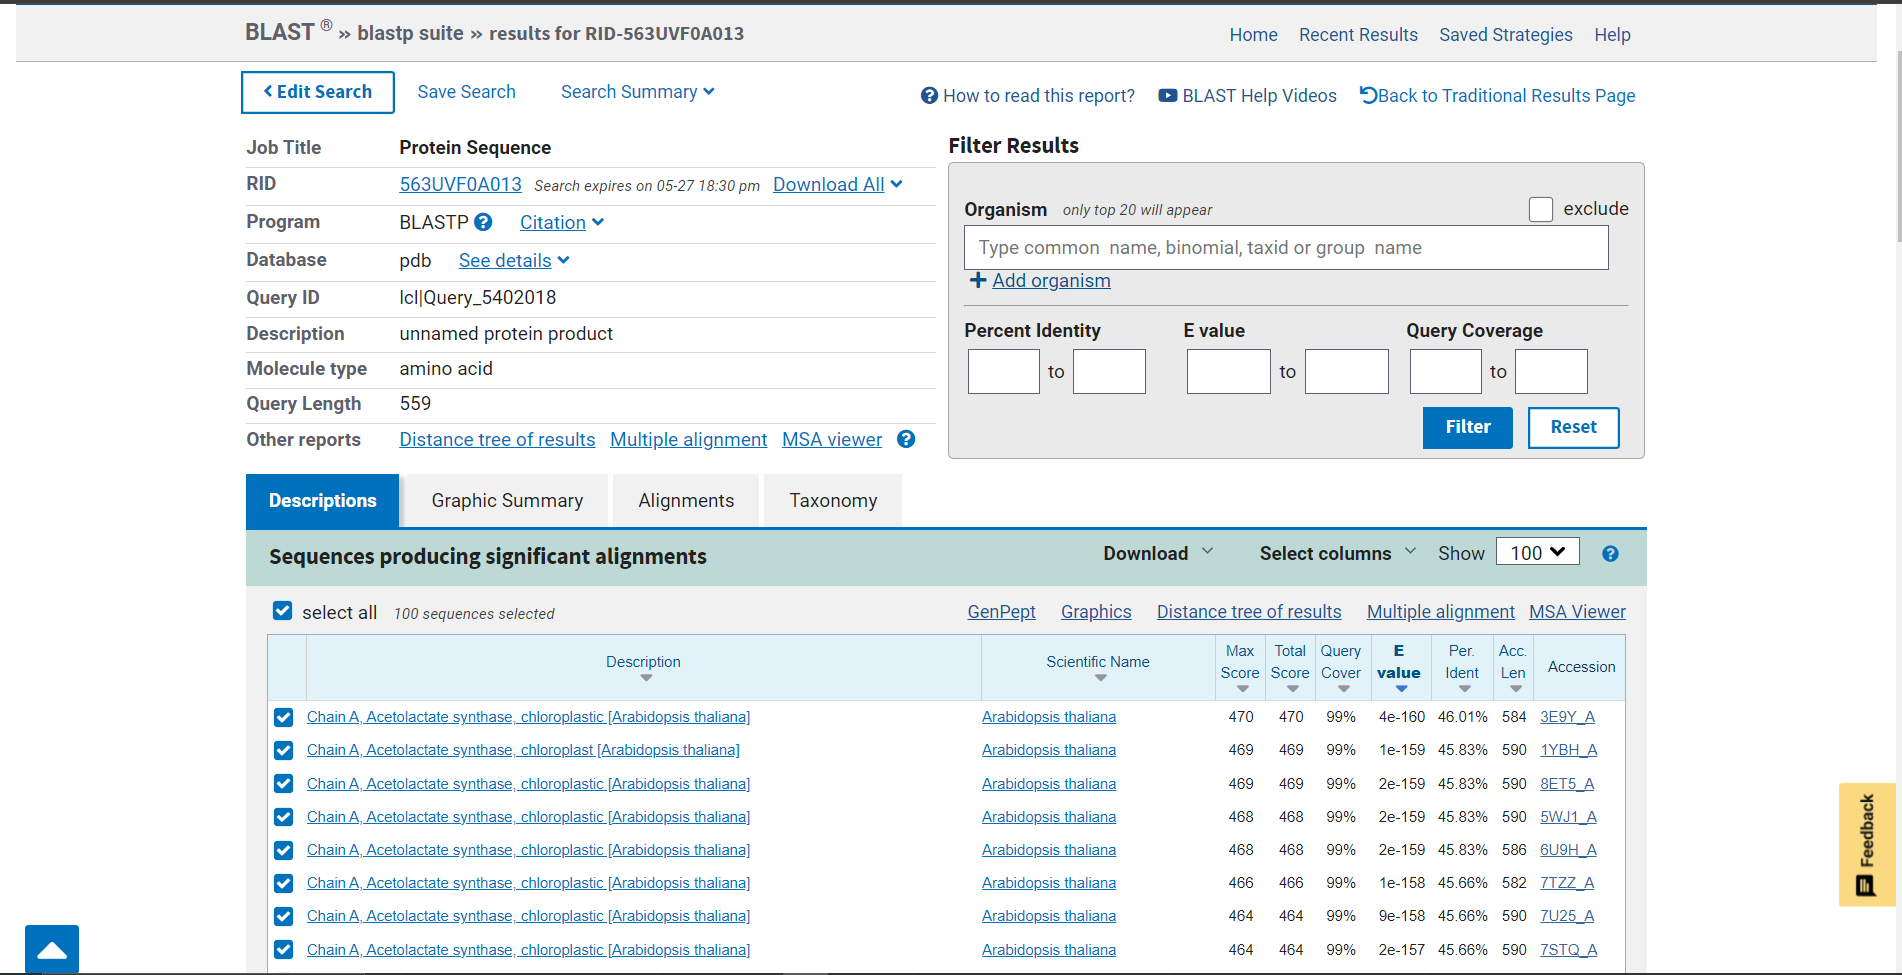Check the exclude organism checkbox

[x=1541, y=209]
